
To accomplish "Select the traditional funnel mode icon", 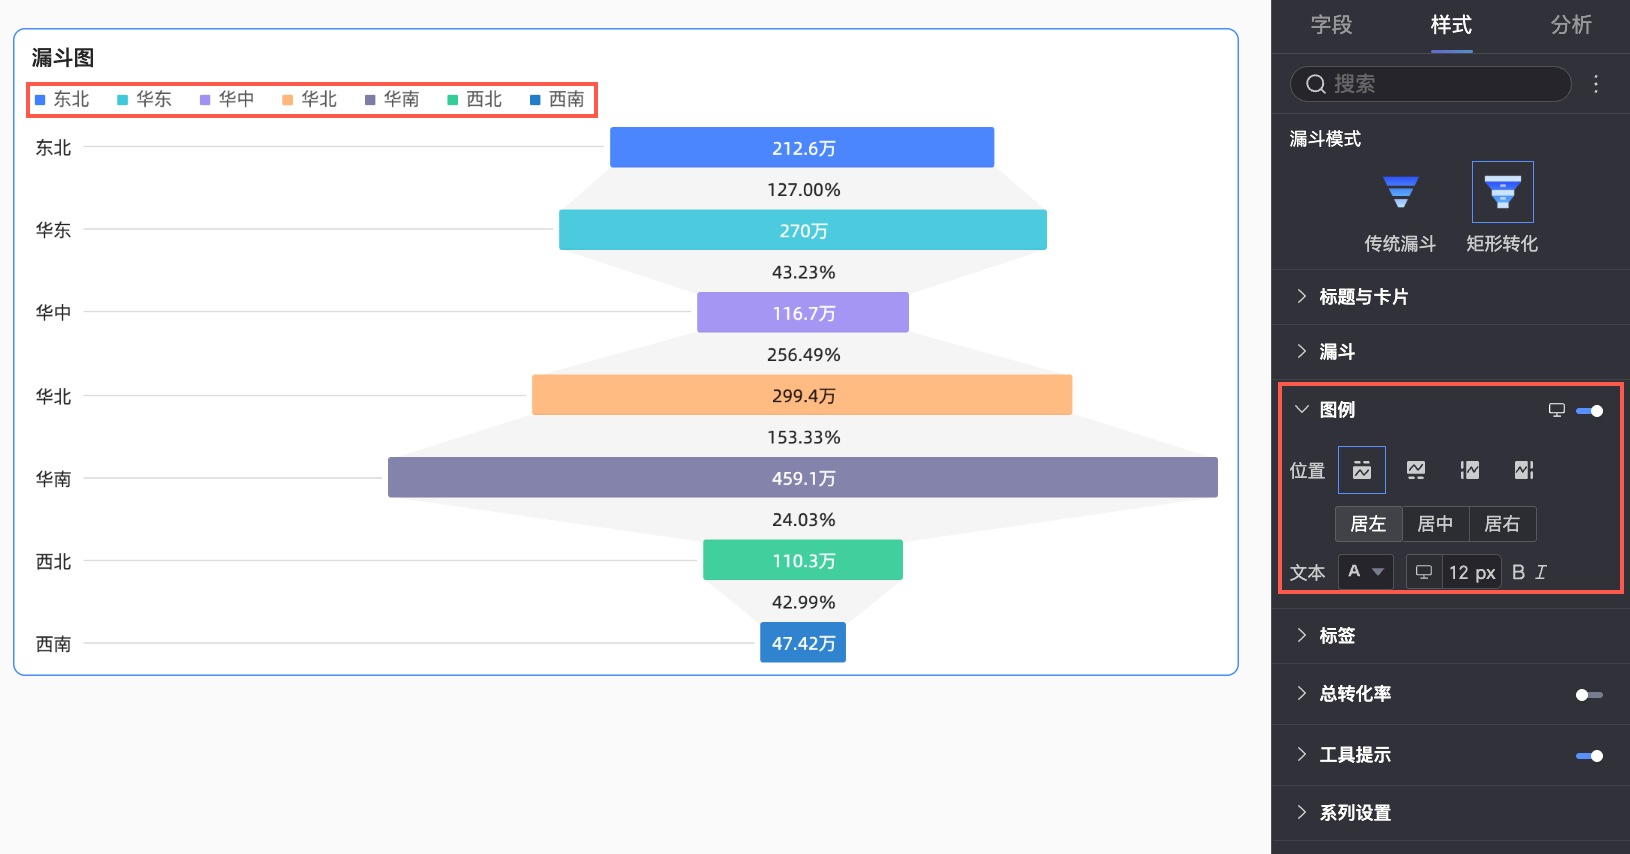I will [1400, 191].
